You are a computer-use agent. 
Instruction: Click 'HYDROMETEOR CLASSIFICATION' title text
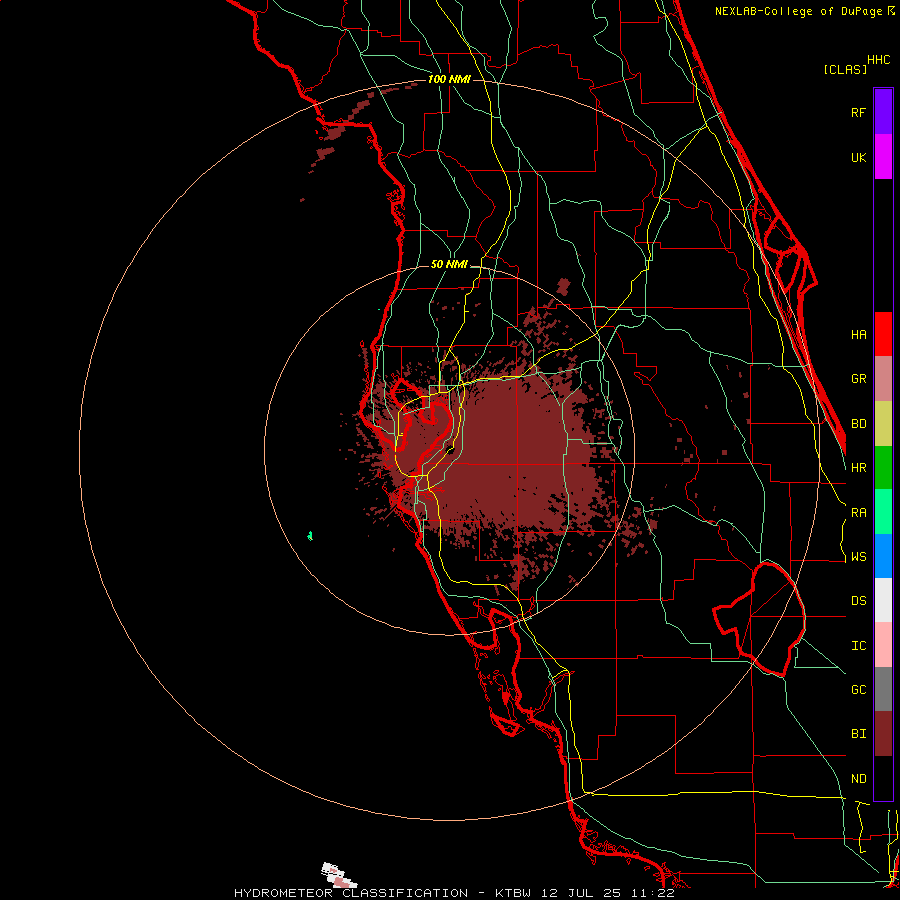351,893
